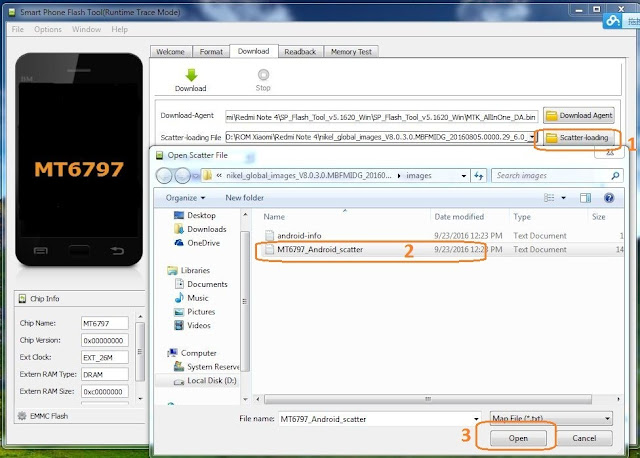
Task: Select Pictures library
Action: (195, 312)
